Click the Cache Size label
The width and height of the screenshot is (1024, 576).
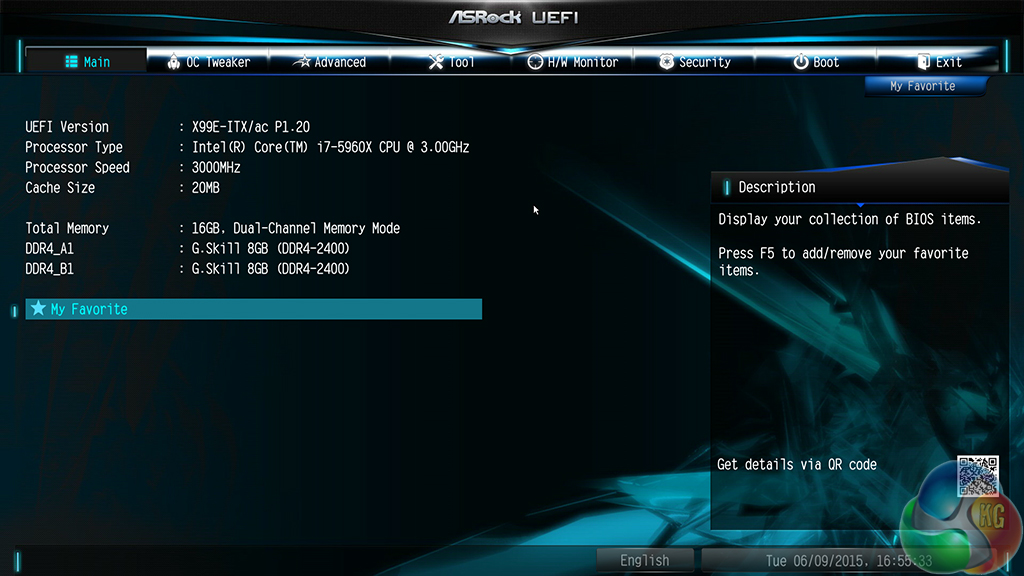(60, 187)
